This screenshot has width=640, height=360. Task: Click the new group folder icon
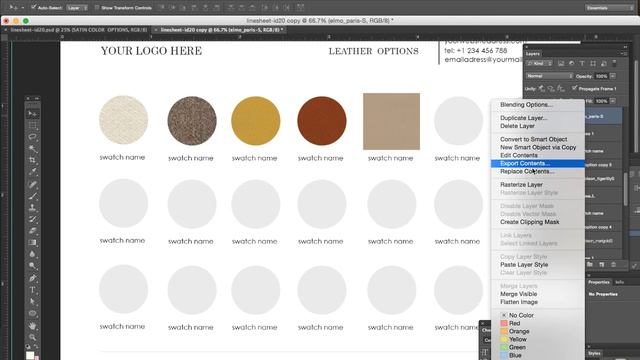(590, 264)
